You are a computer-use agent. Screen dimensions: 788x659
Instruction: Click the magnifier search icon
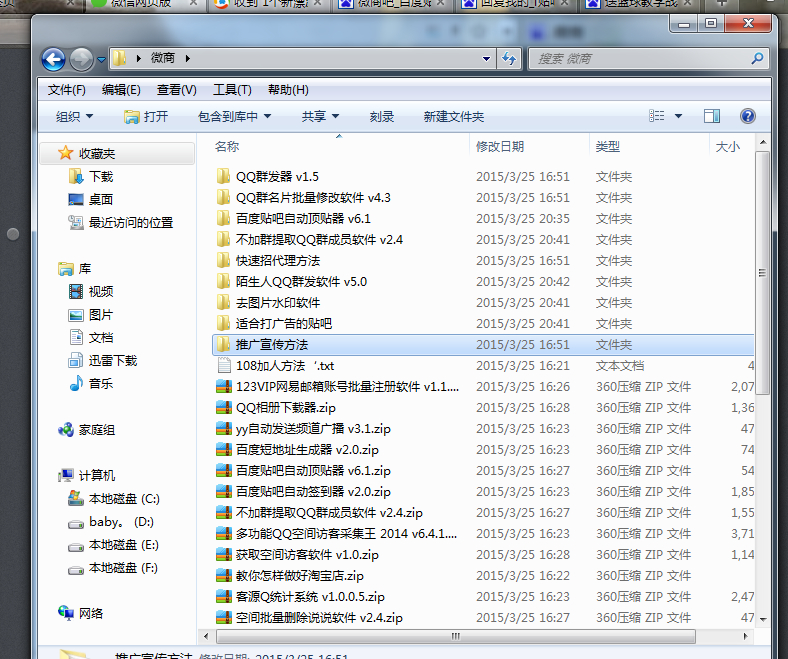click(757, 59)
